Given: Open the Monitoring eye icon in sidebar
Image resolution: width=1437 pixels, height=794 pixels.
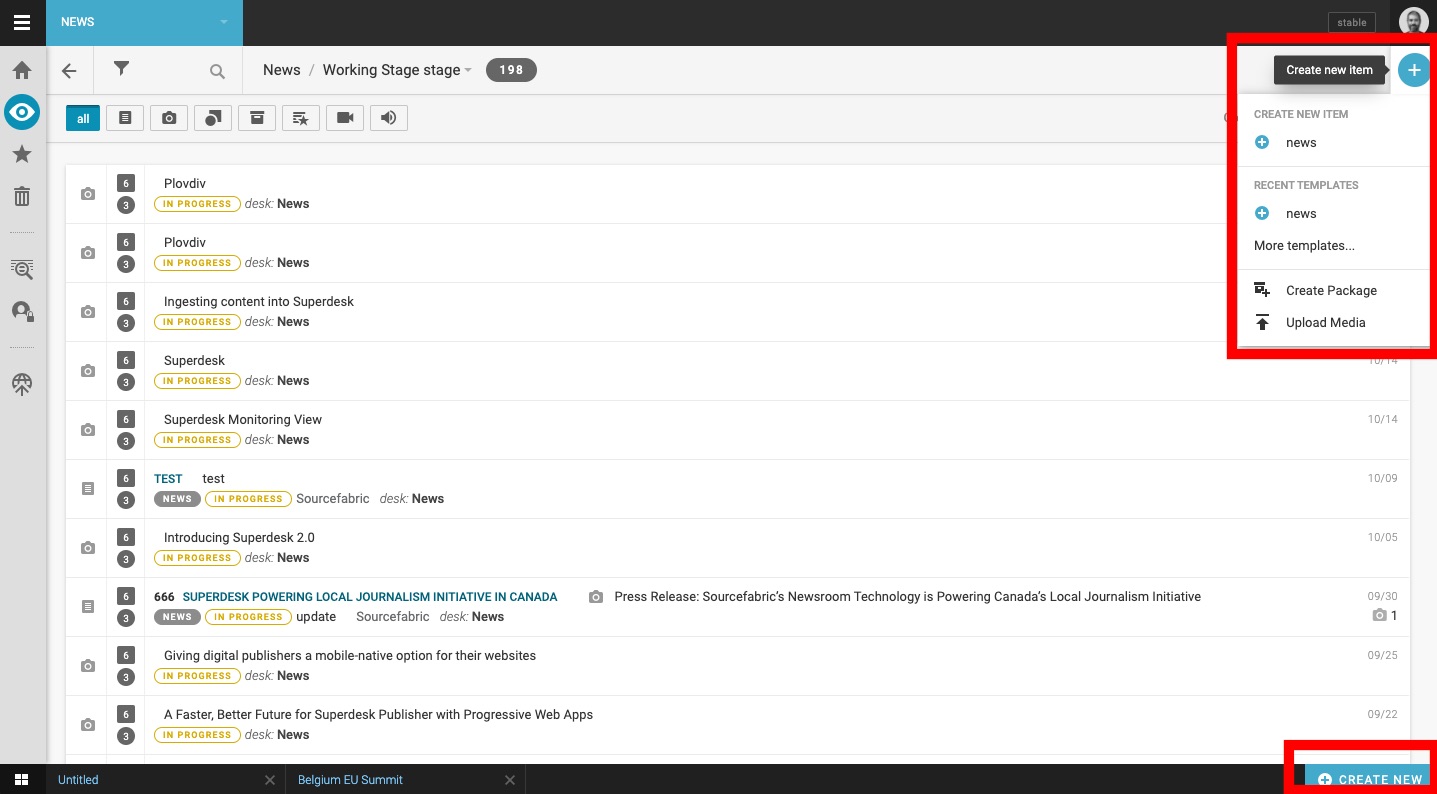Looking at the screenshot, I should (22, 112).
